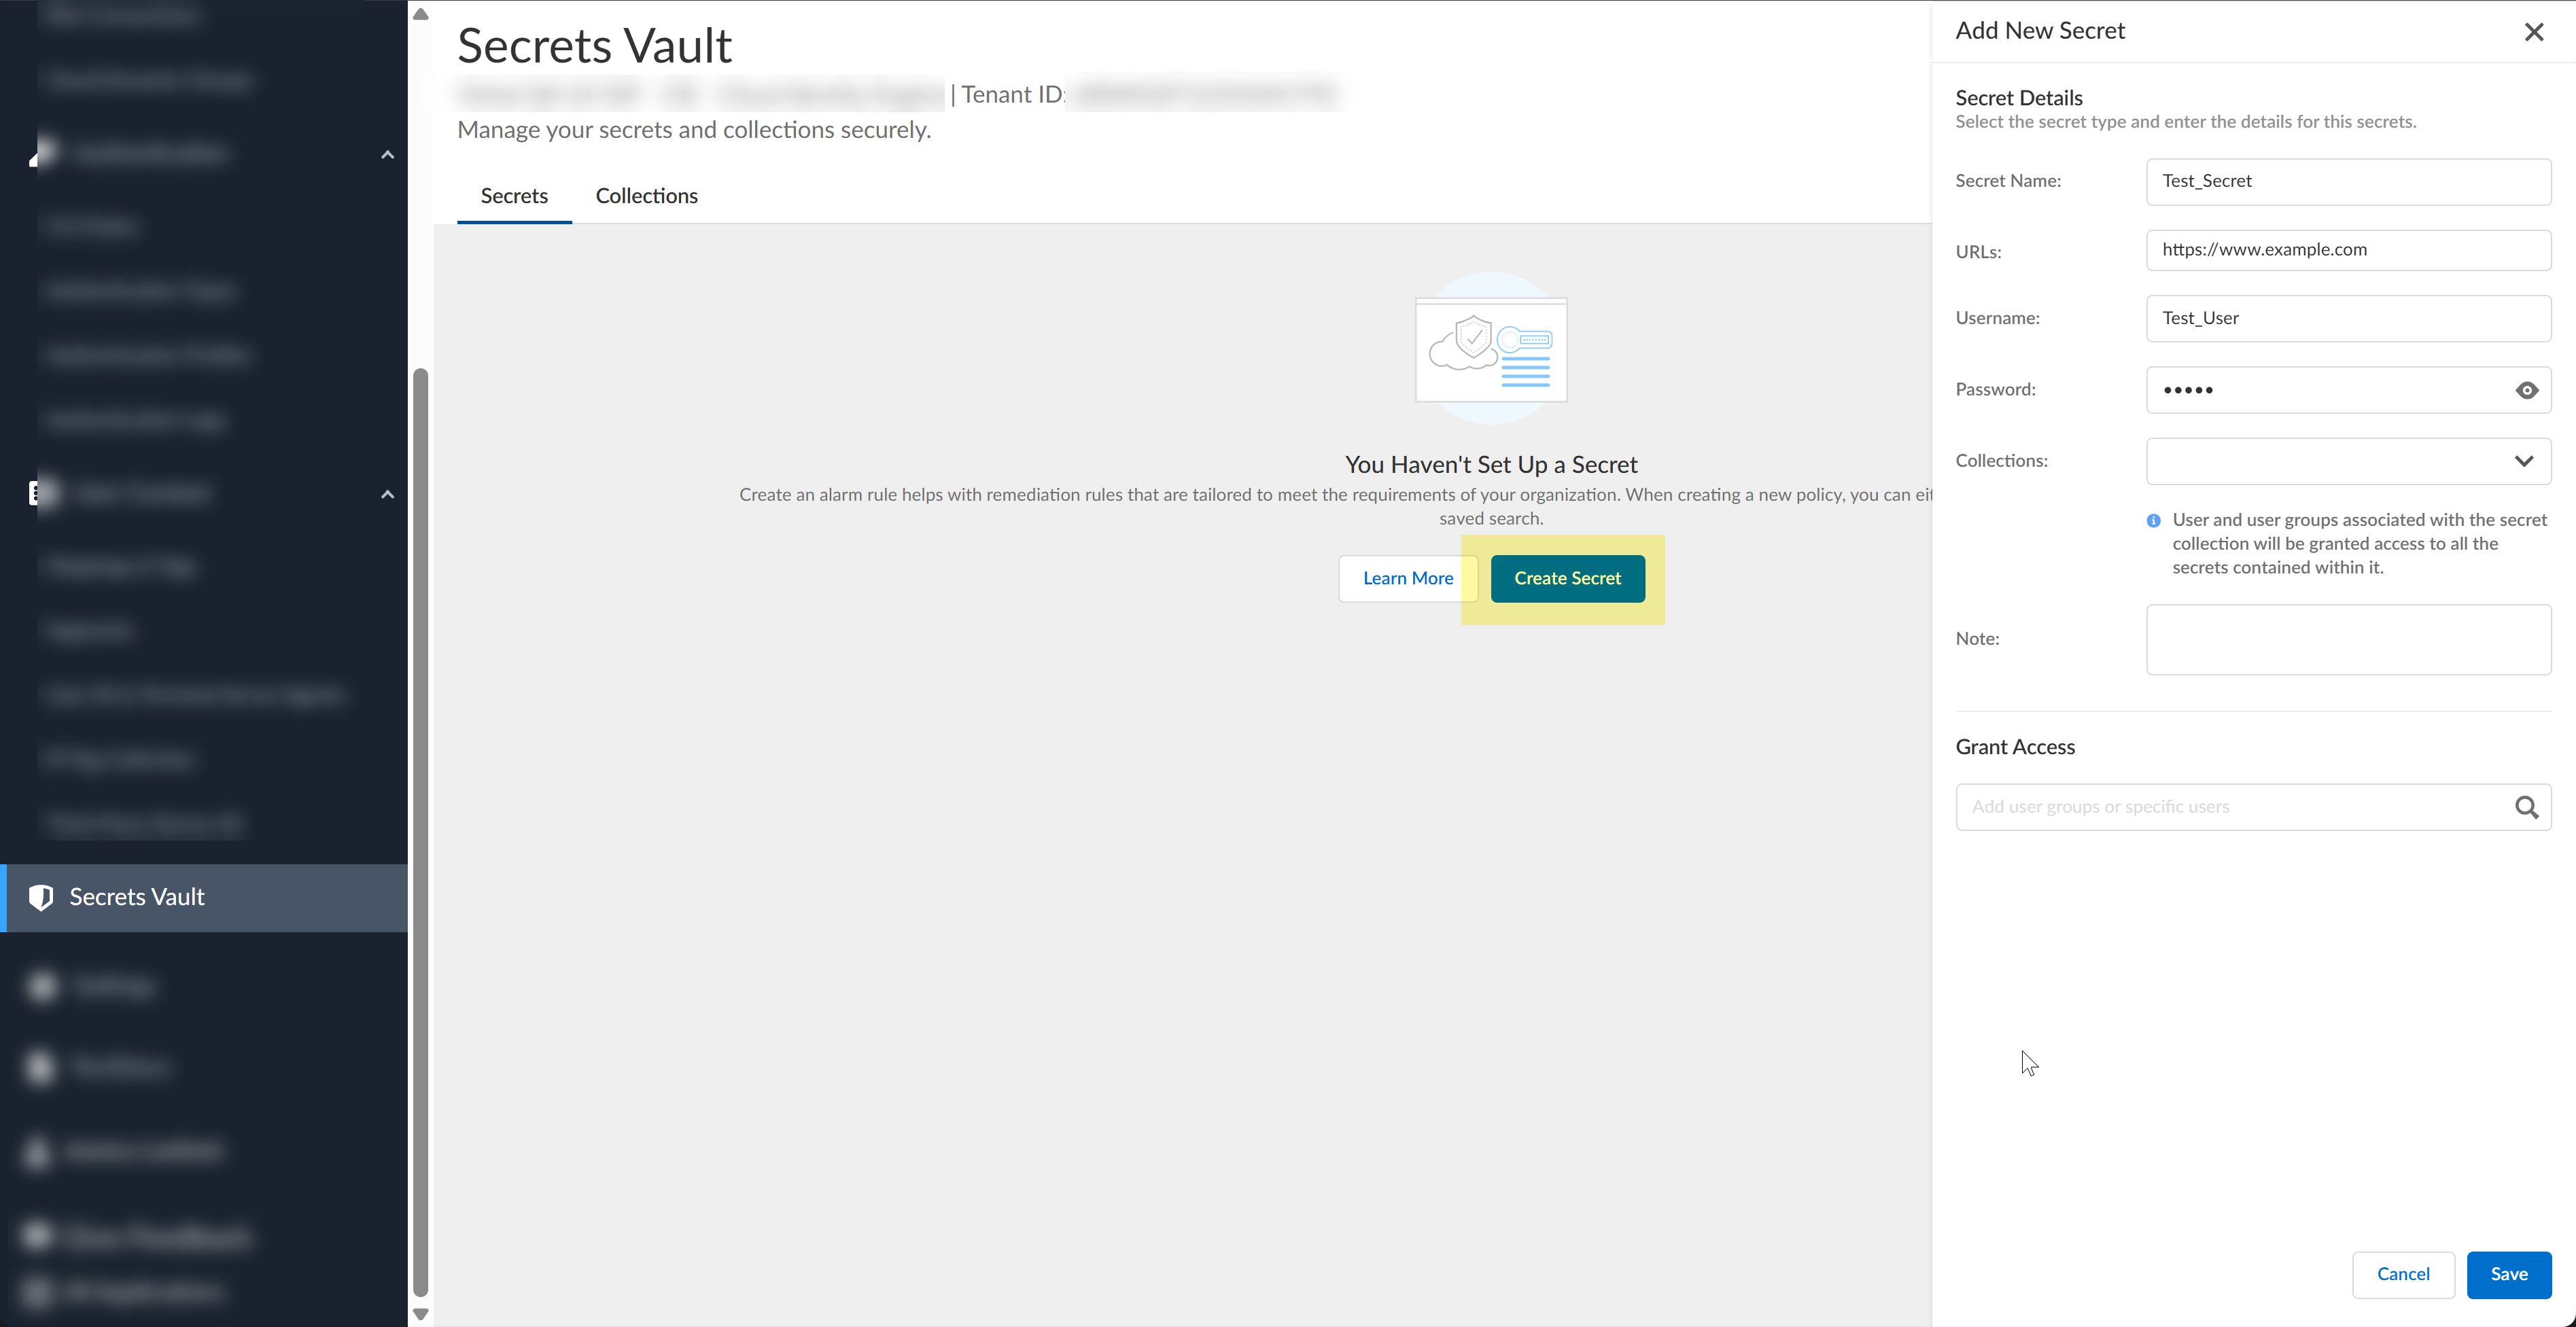The width and height of the screenshot is (2576, 1327).
Task: Switch to the Collections tab
Action: [646, 196]
